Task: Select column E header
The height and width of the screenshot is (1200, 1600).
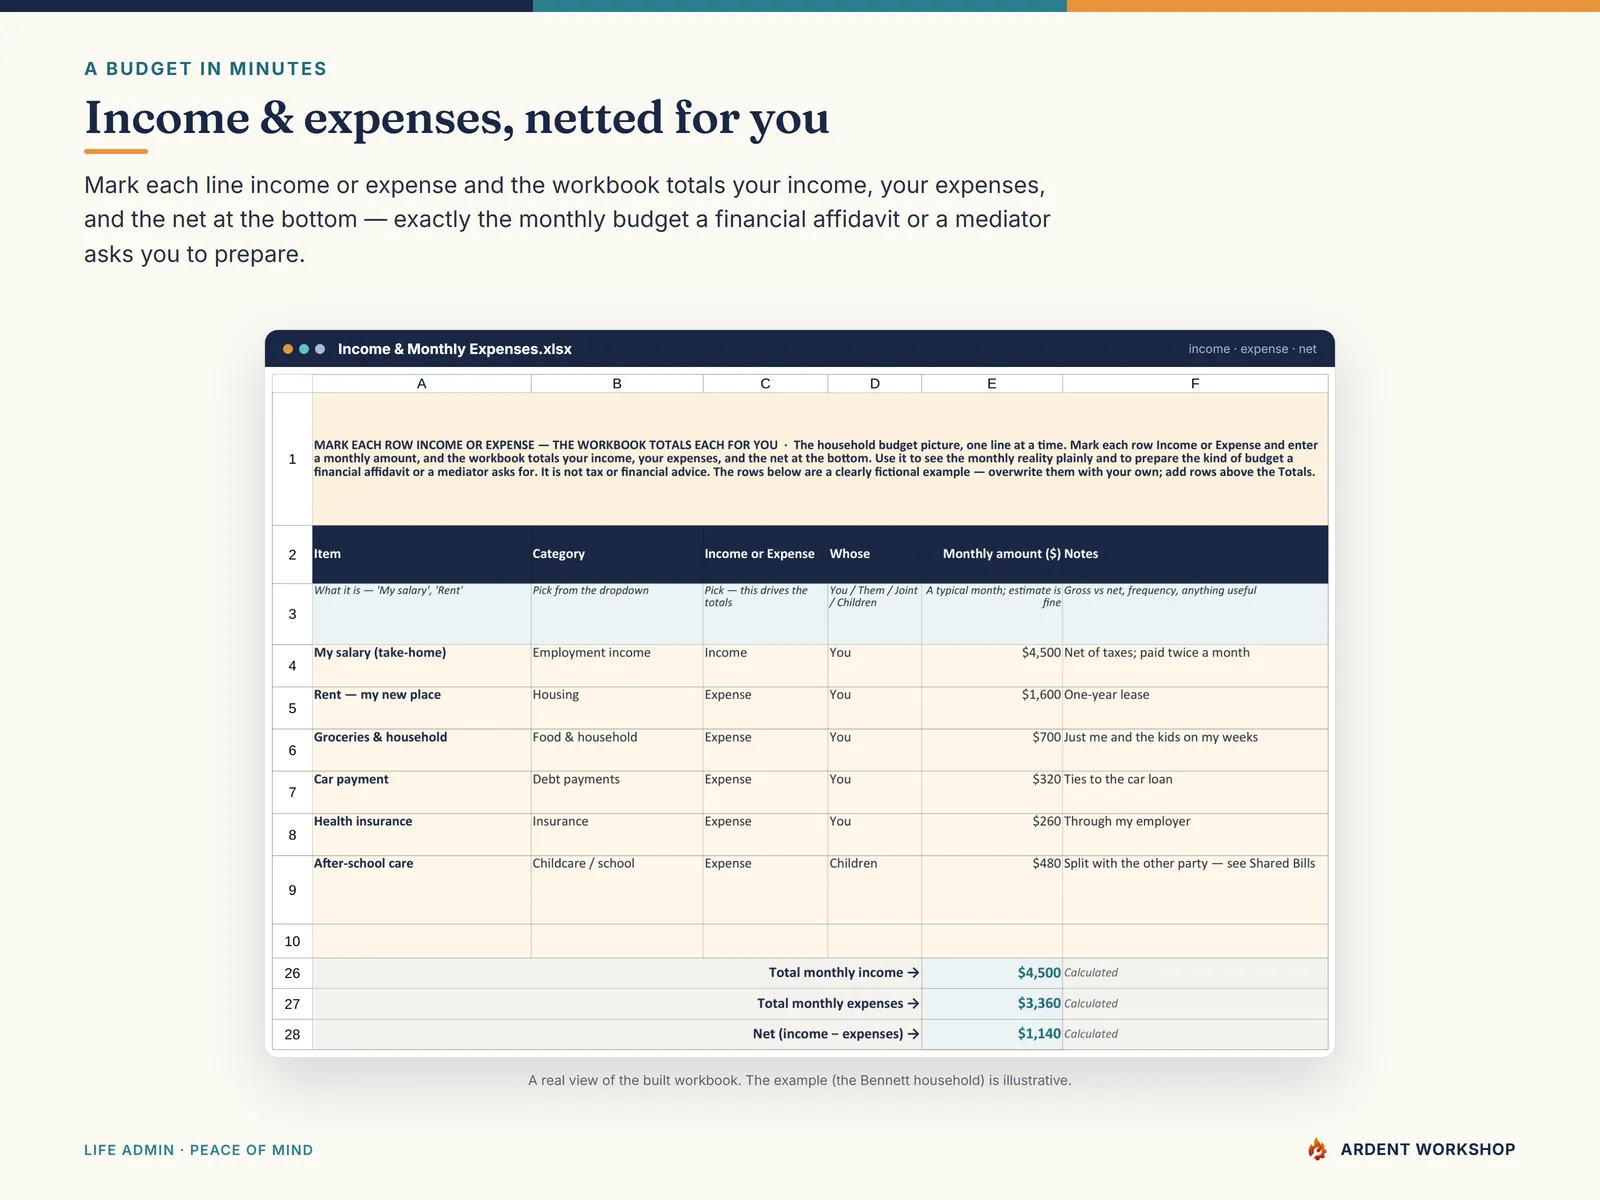Action: [992, 383]
